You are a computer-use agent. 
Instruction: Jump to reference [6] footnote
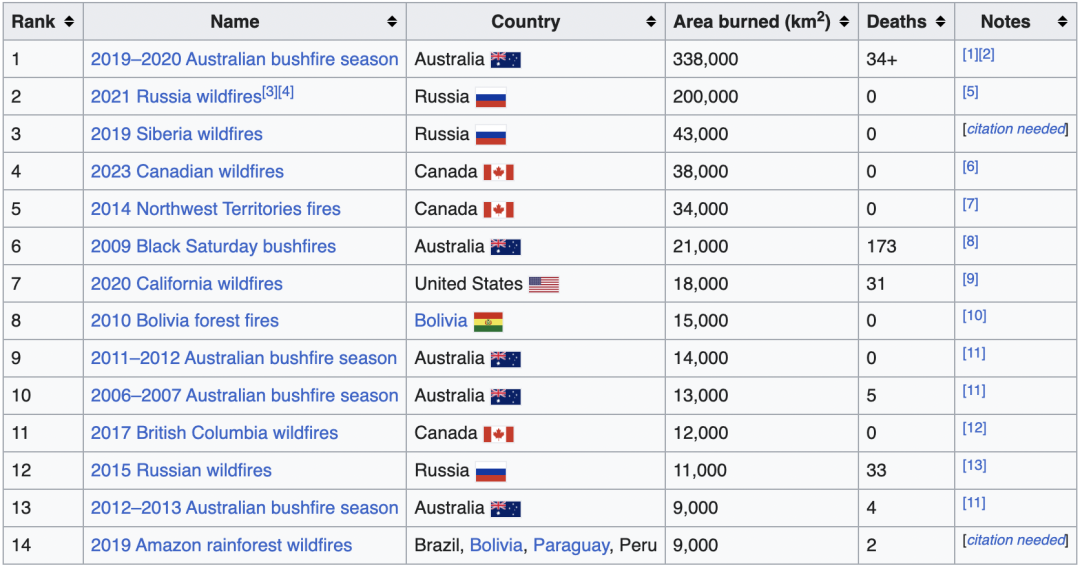point(970,167)
